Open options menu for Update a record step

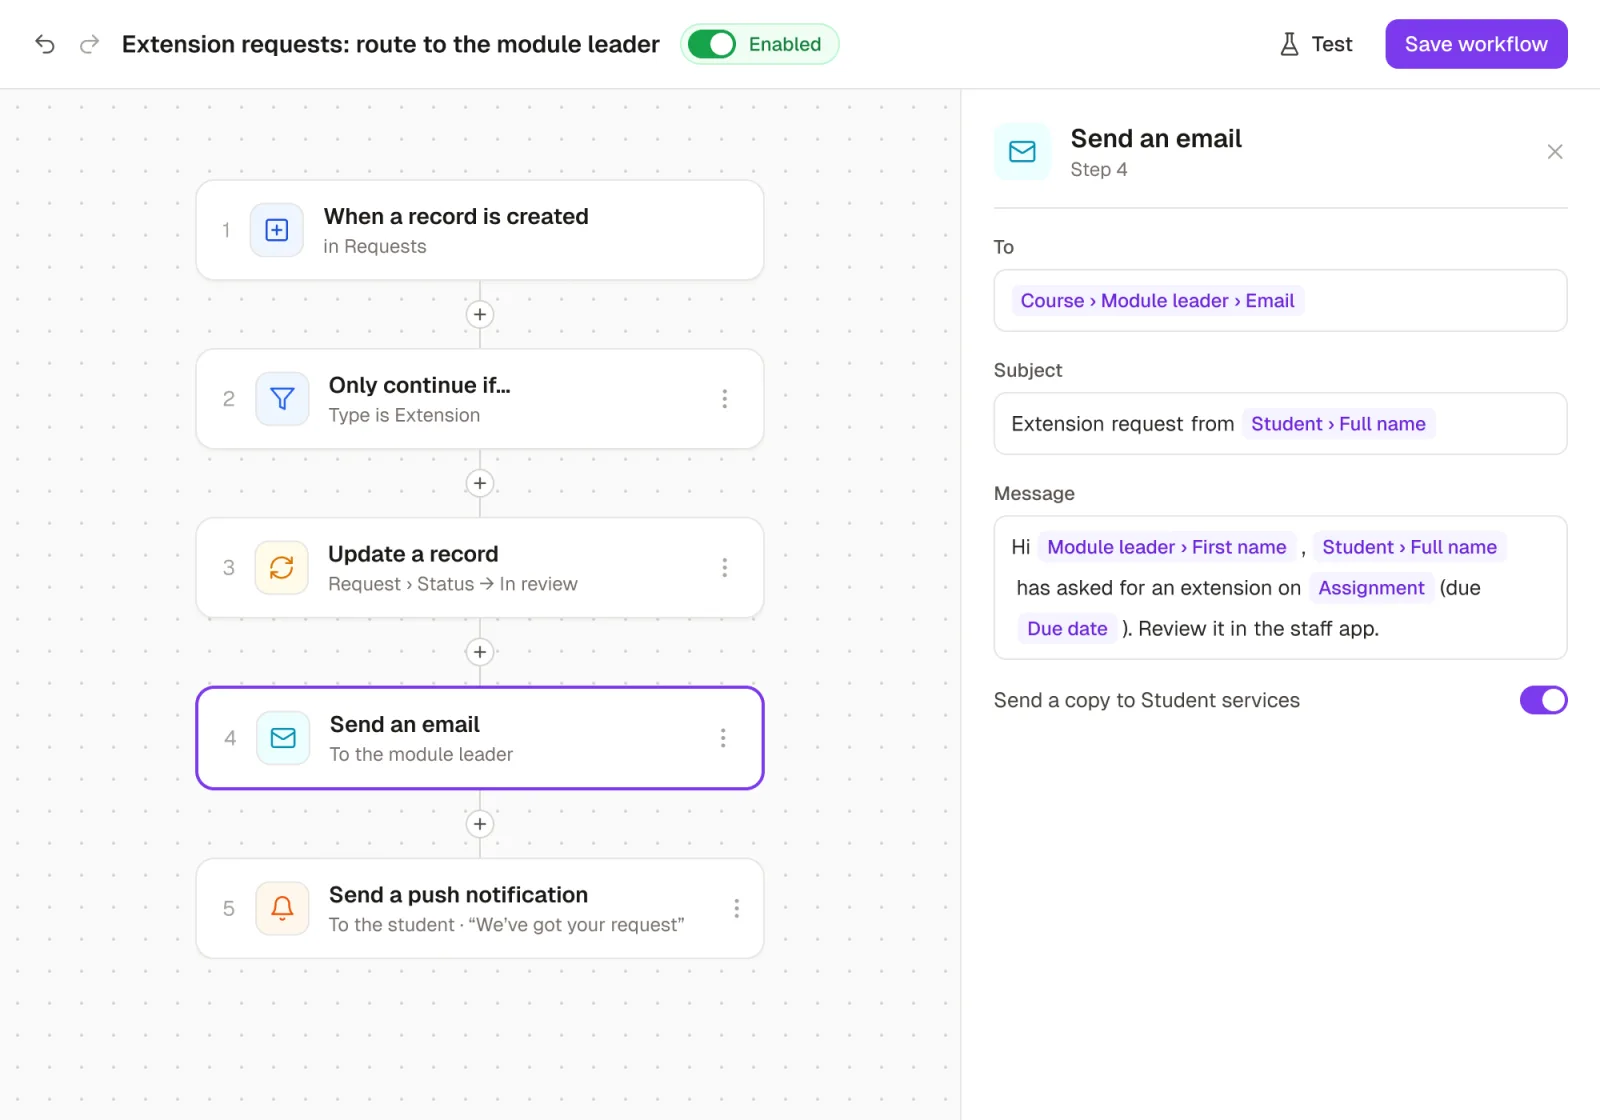pos(725,568)
